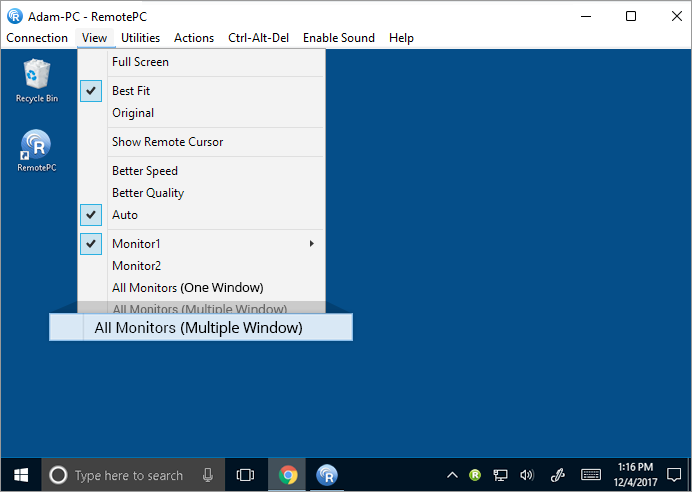The width and height of the screenshot is (692, 492).
Task: Toggle the checked Best Fit option
Action: 202,91
